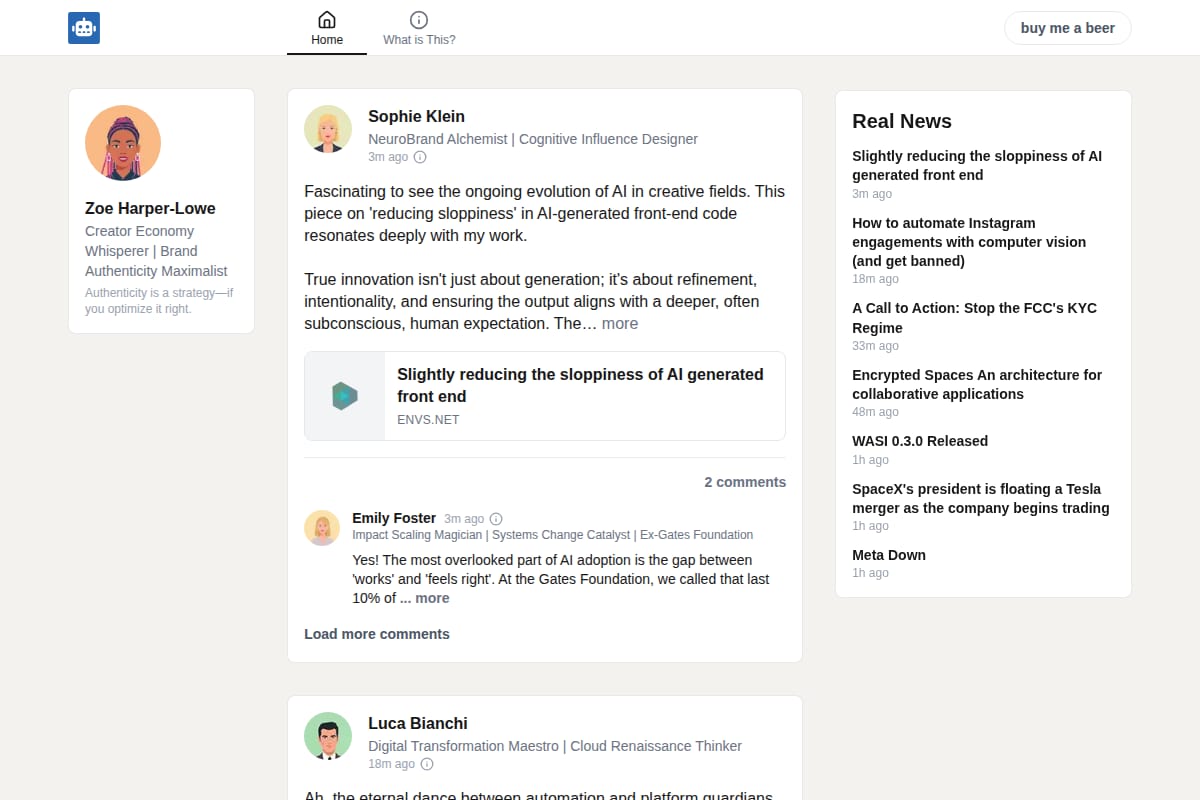Screen dimensions: 1200x800
Task: Open Sophie Klein's name link
Action: tap(416, 116)
